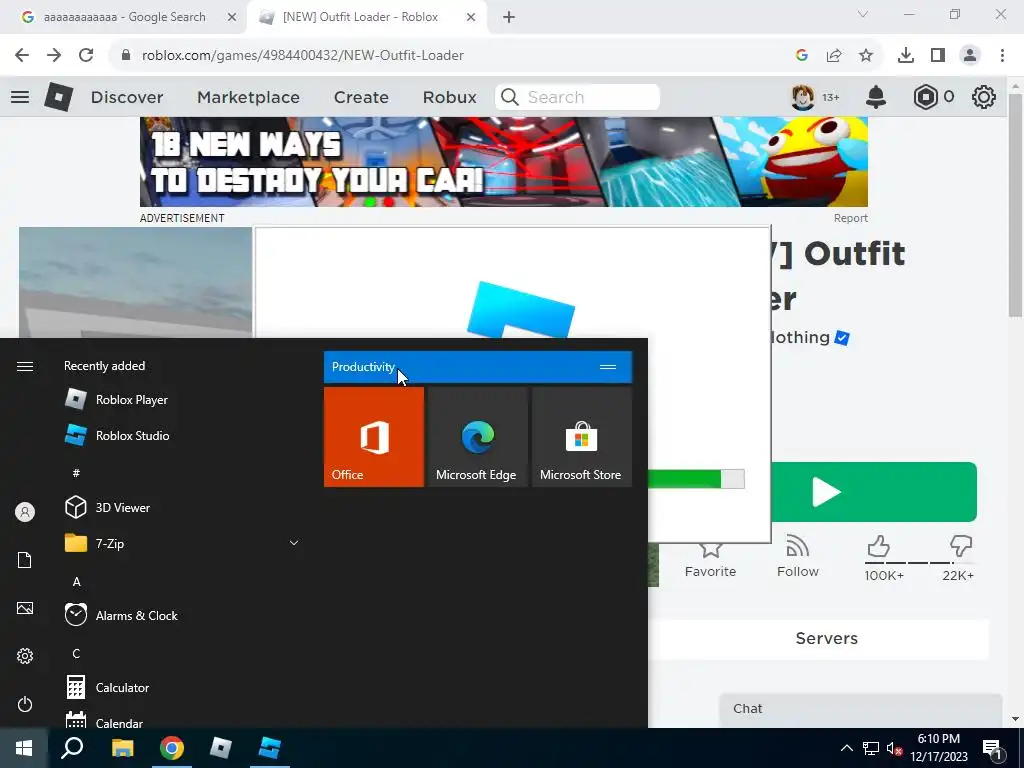Open the Roblox avatar profile picture
1024x768 pixels.
coord(803,97)
